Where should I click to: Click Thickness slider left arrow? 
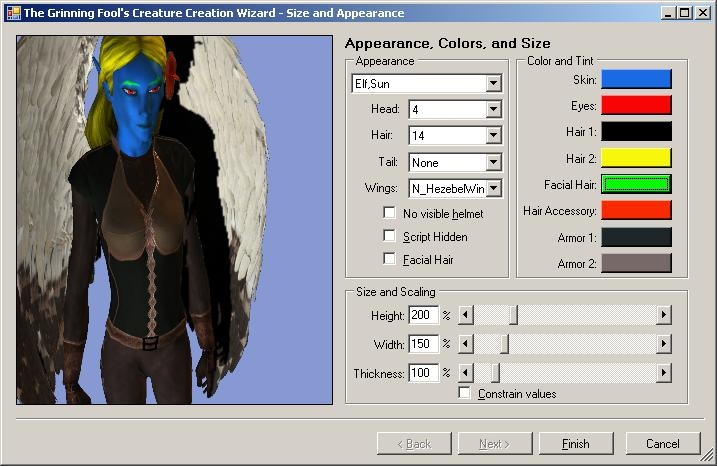point(465,373)
